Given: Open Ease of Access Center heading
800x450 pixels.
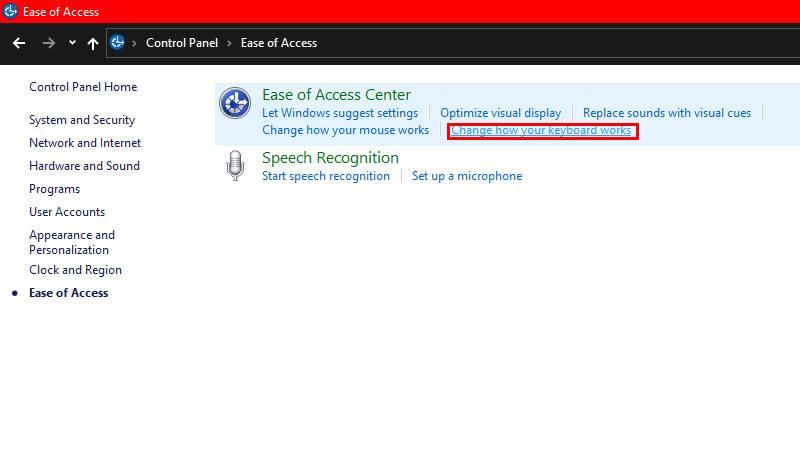Looking at the screenshot, I should 336,95.
